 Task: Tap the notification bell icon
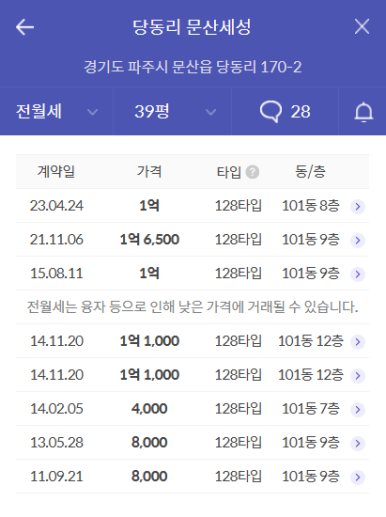coord(363,112)
